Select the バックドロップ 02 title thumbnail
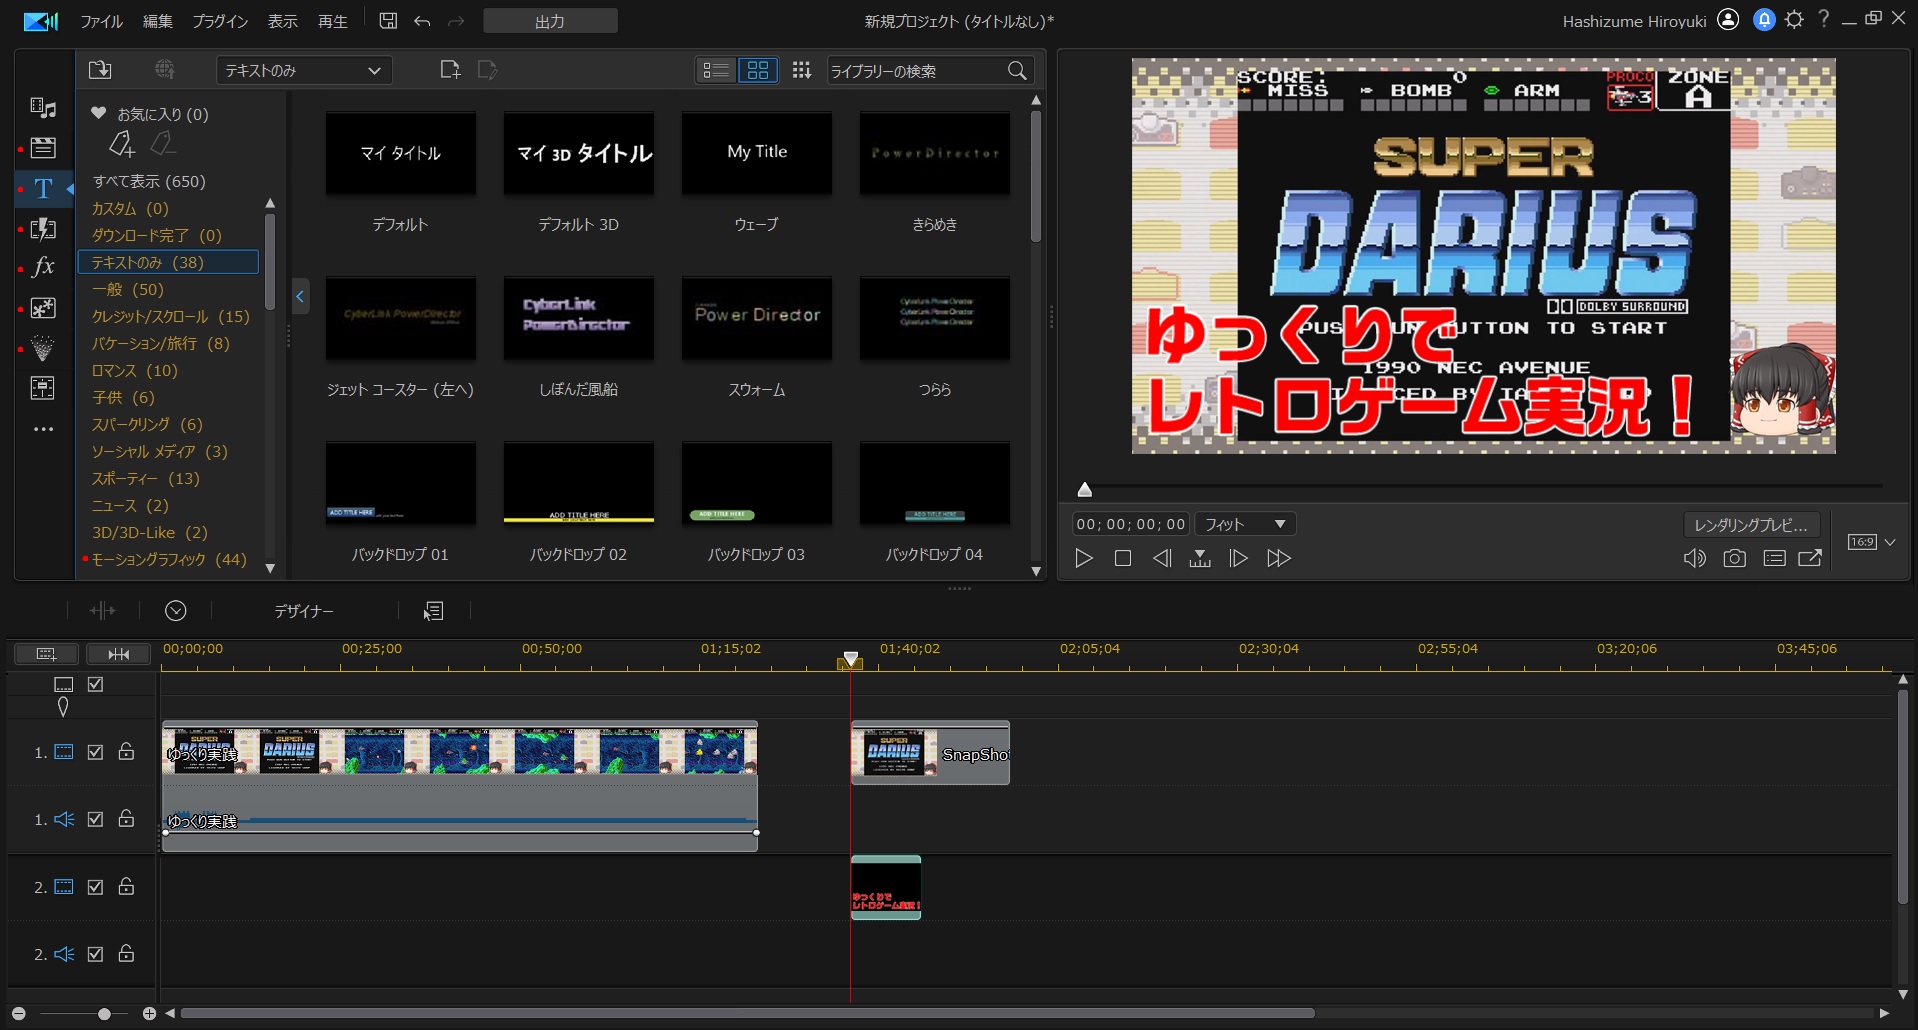The image size is (1918, 1030). (579, 484)
